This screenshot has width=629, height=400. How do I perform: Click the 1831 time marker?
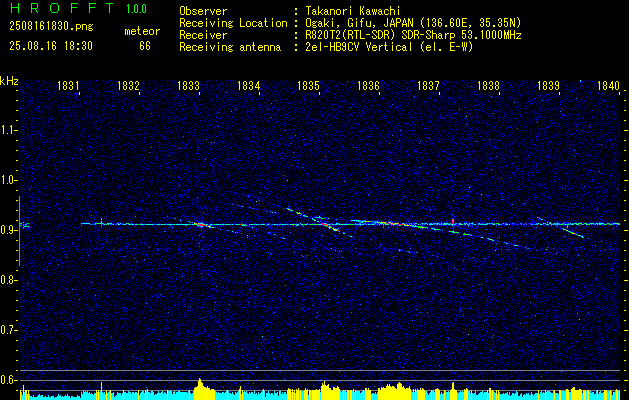[x=68, y=86]
